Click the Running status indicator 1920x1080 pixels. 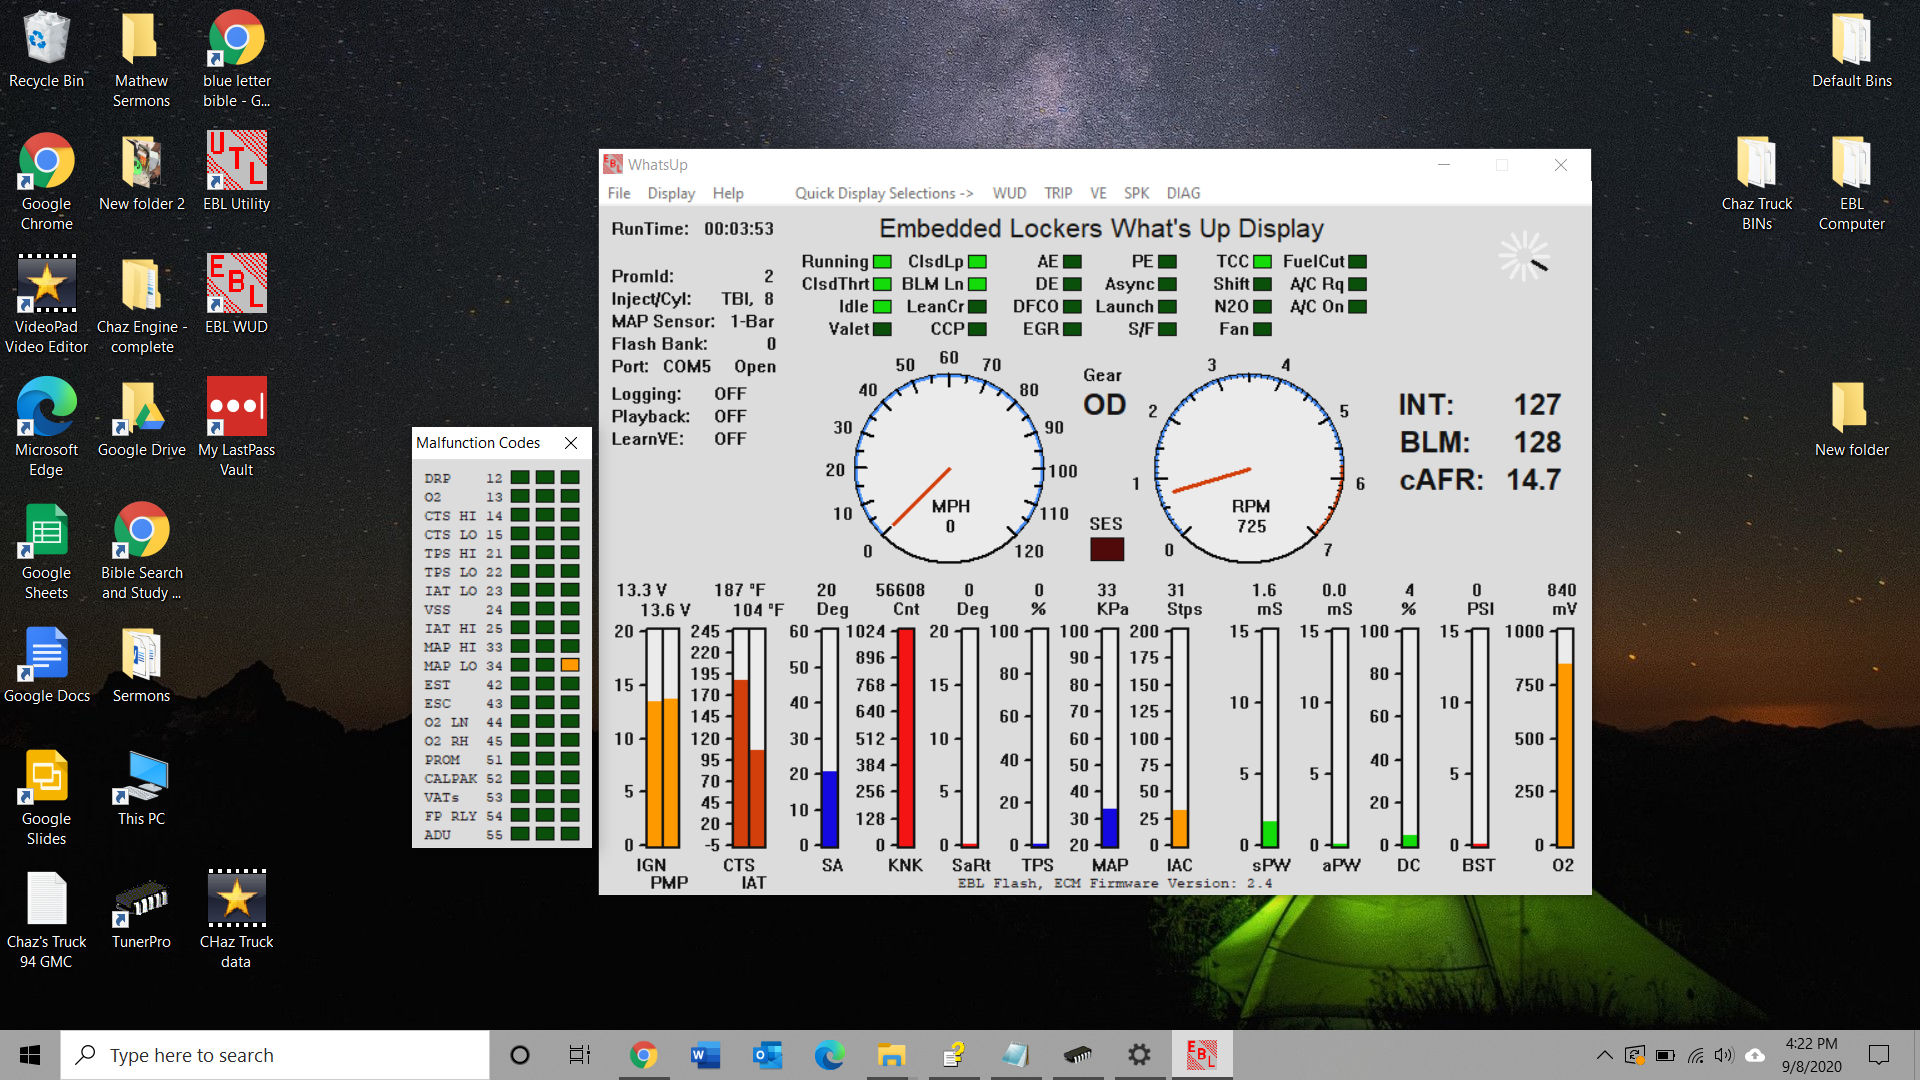882,262
